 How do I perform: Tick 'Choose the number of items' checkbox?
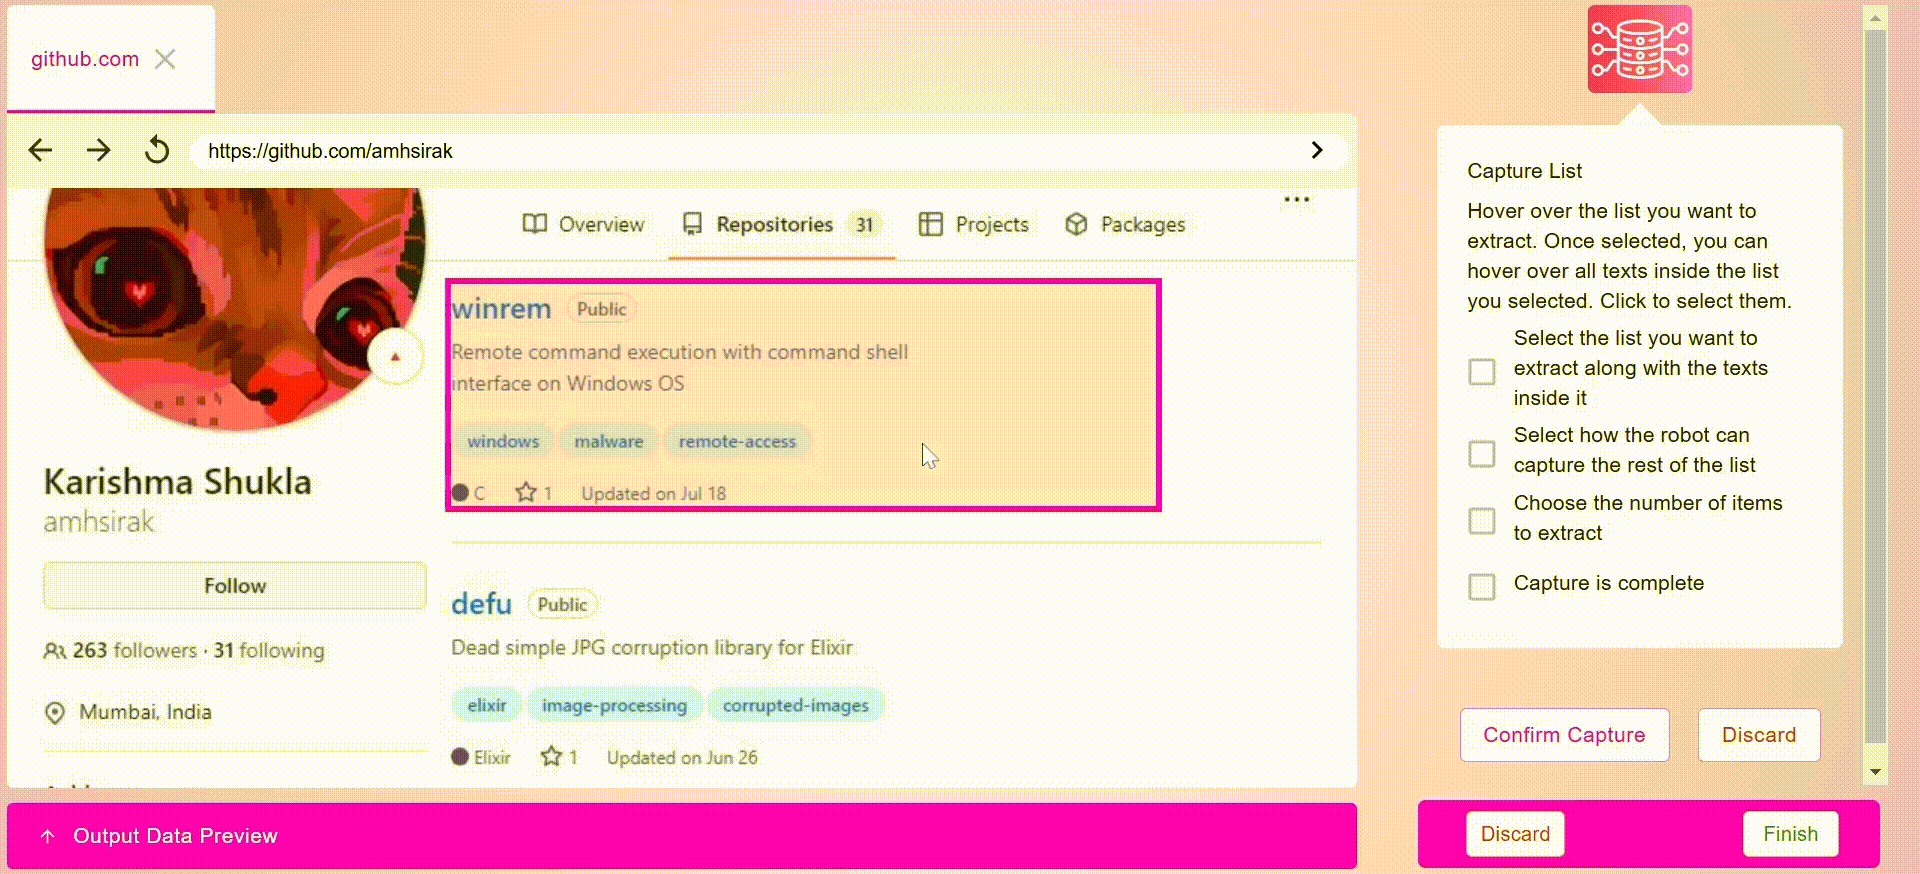coord(1482,521)
